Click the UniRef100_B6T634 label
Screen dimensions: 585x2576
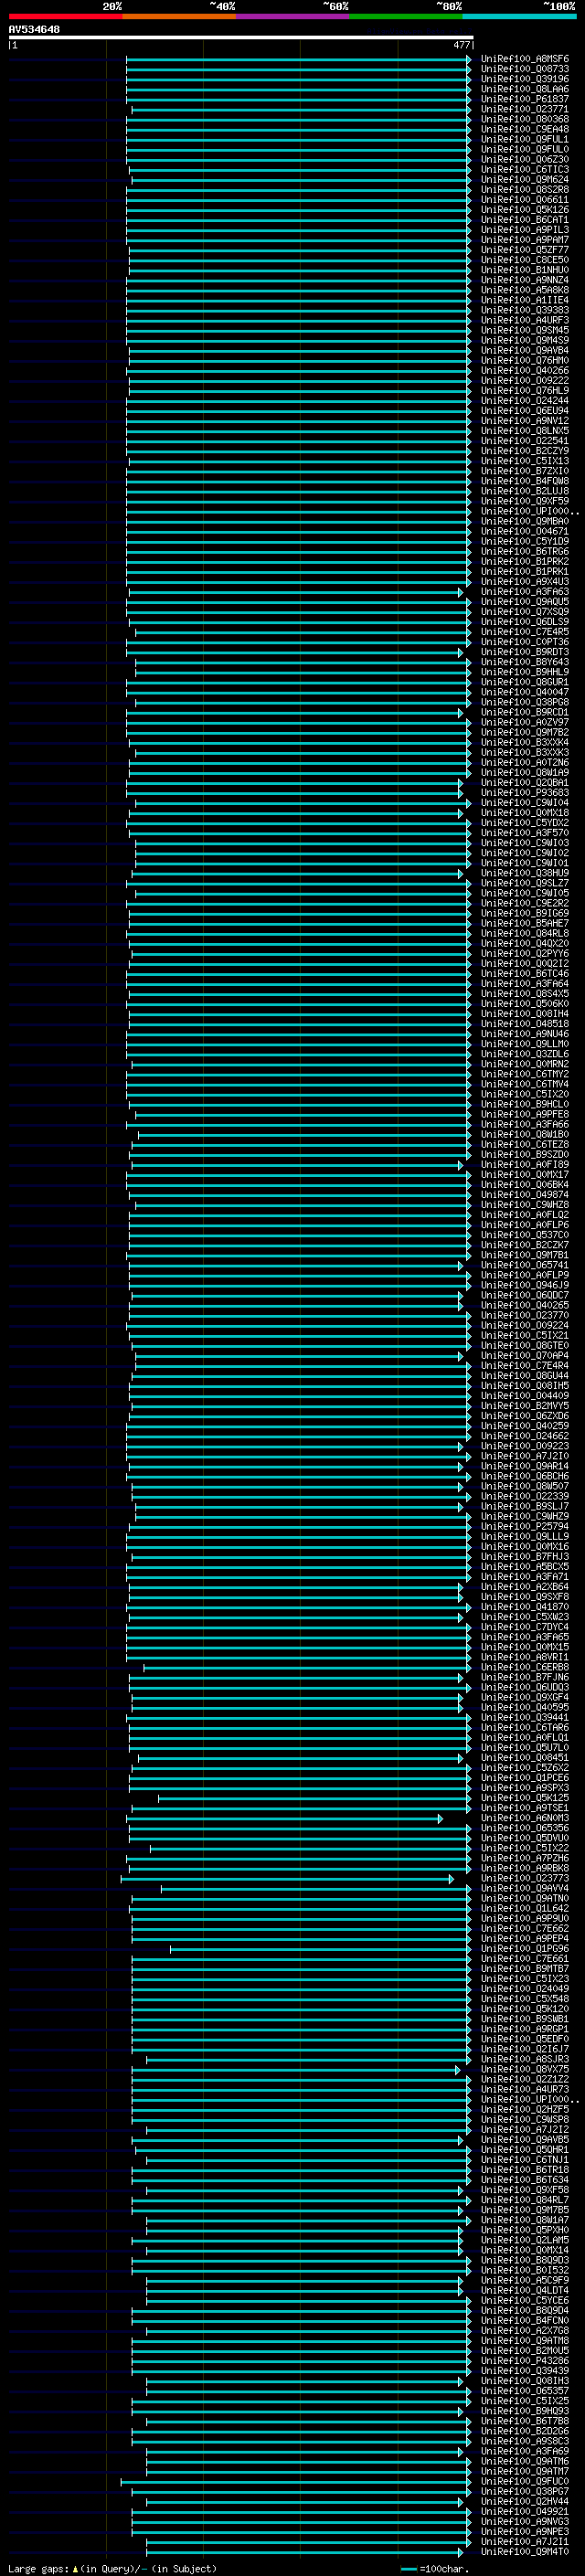click(x=525, y=2180)
